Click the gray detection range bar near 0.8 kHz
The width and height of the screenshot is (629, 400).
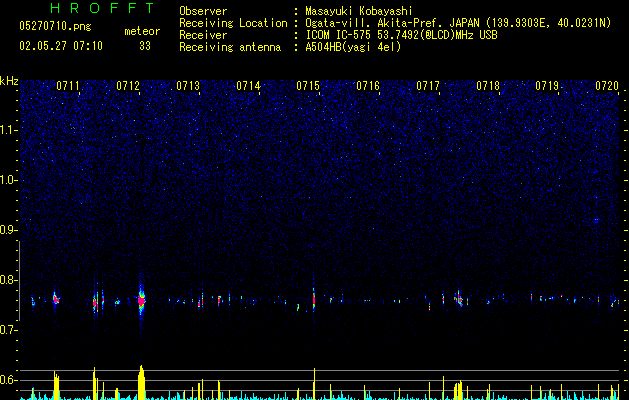coord(19,281)
